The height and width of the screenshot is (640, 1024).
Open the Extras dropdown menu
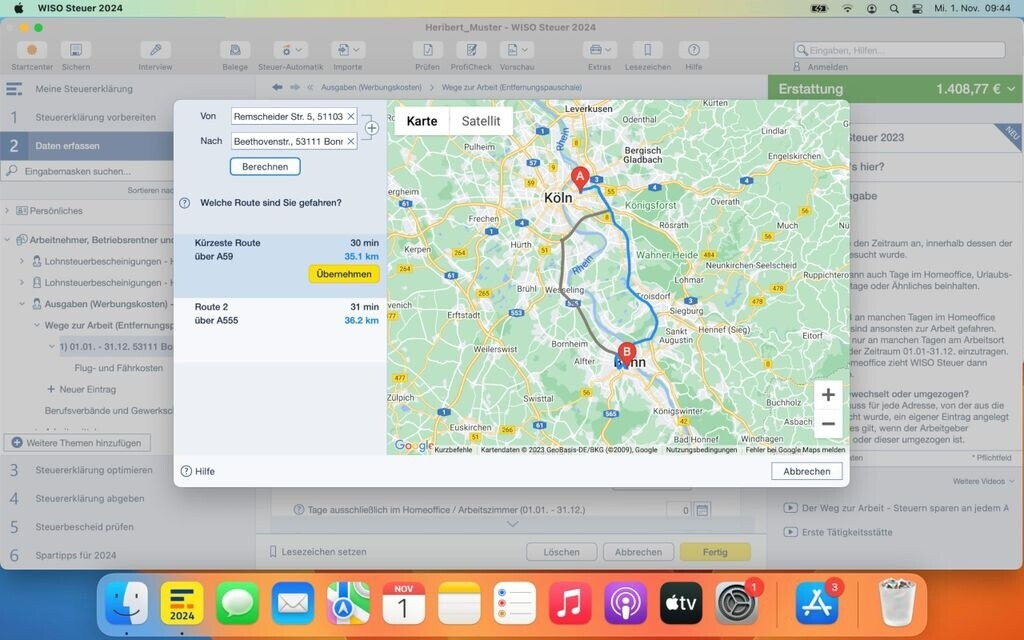[599, 50]
